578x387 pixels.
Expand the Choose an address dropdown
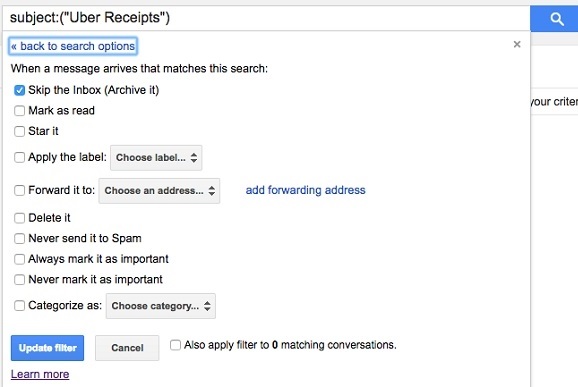(159, 191)
